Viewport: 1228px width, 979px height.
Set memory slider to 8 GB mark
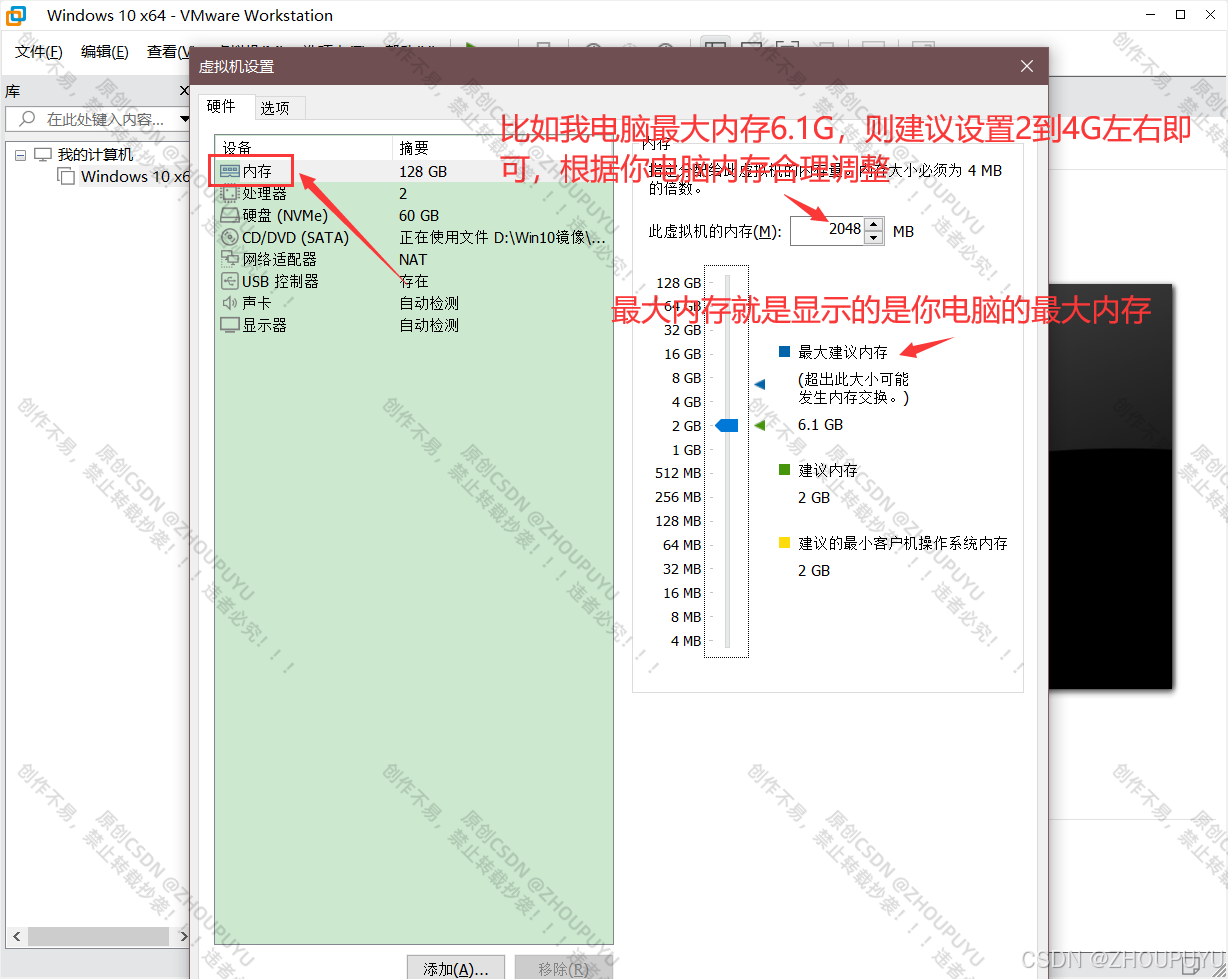728,378
